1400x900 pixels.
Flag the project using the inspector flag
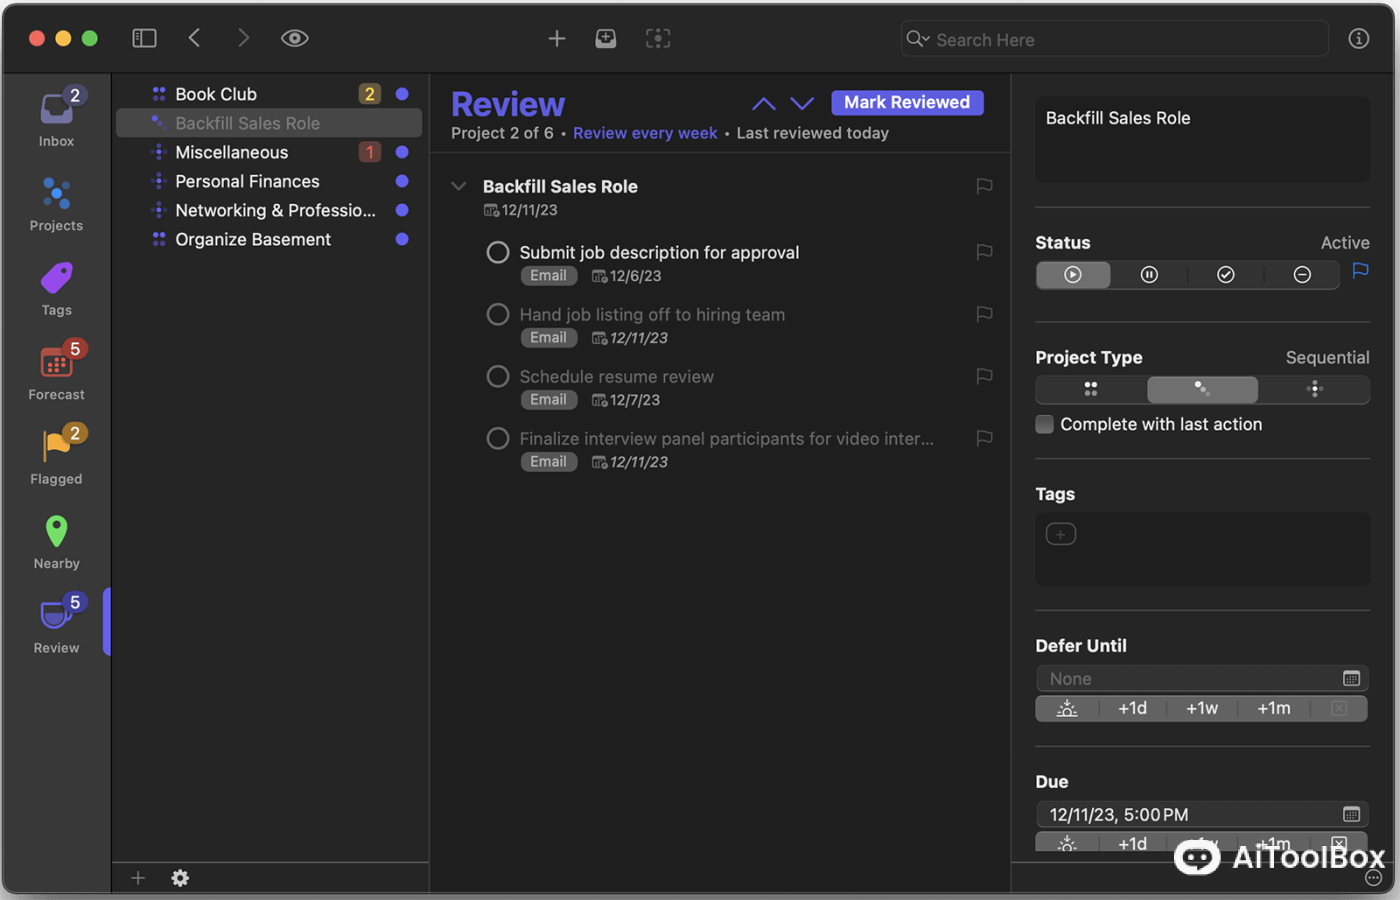(1359, 272)
